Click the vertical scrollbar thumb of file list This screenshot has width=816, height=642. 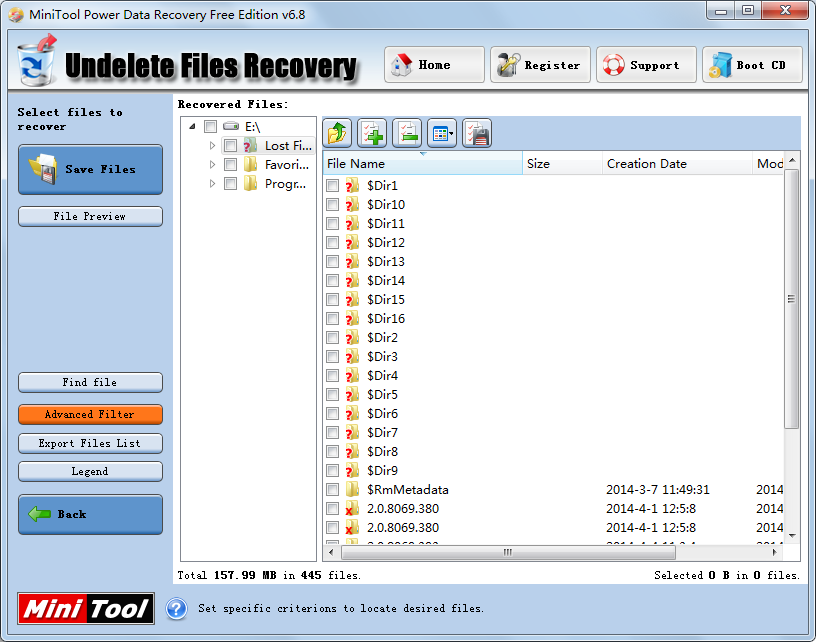[792, 299]
